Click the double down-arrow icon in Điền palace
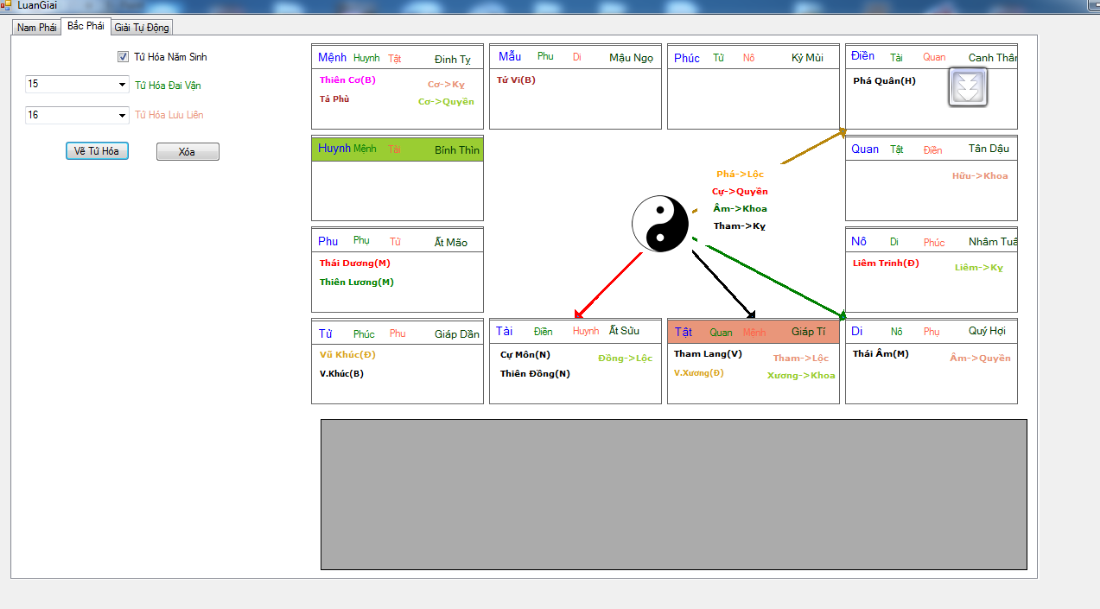 [967, 88]
